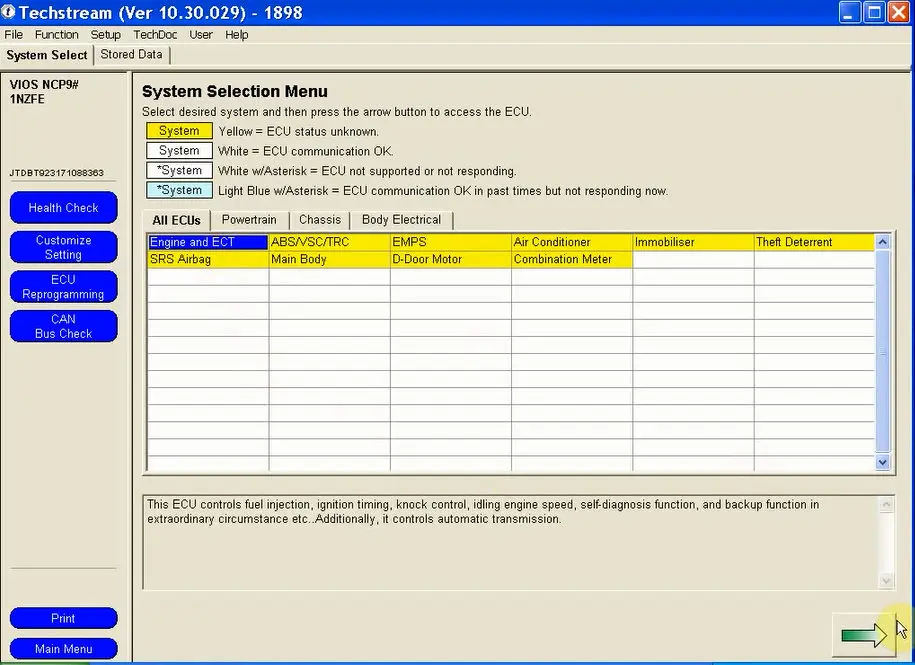Screen dimensions: 915x665
Task: Switch to the Powertrain tab
Action: [249, 220]
